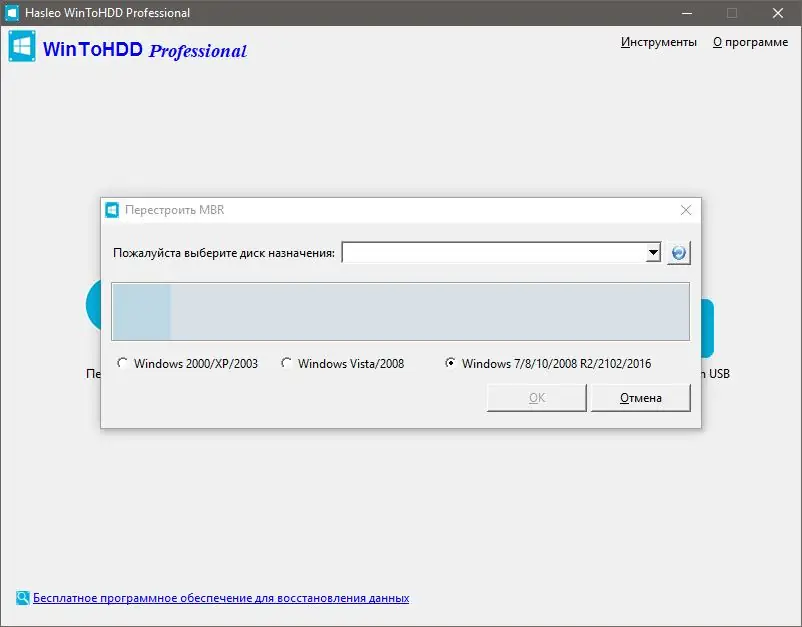Click inside the destination disk combo box field
This screenshot has height=627, width=802.
[x=490, y=252]
